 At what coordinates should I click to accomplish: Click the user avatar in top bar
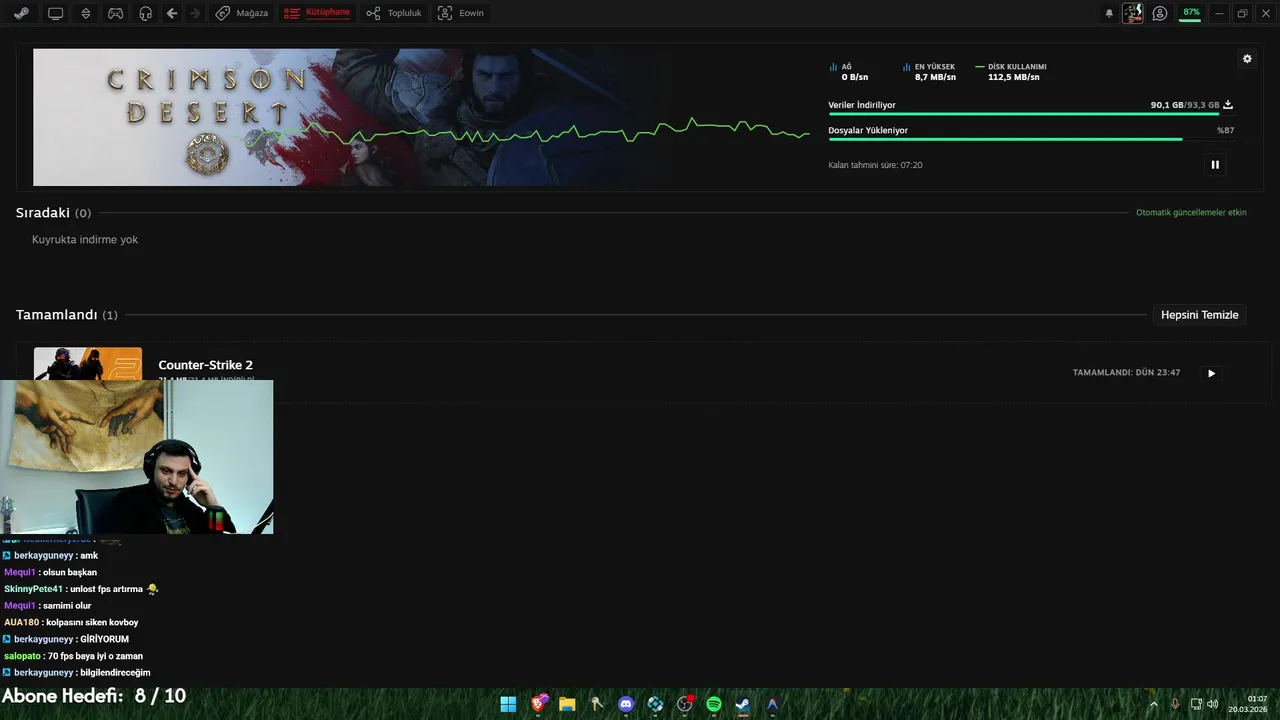pos(1133,13)
